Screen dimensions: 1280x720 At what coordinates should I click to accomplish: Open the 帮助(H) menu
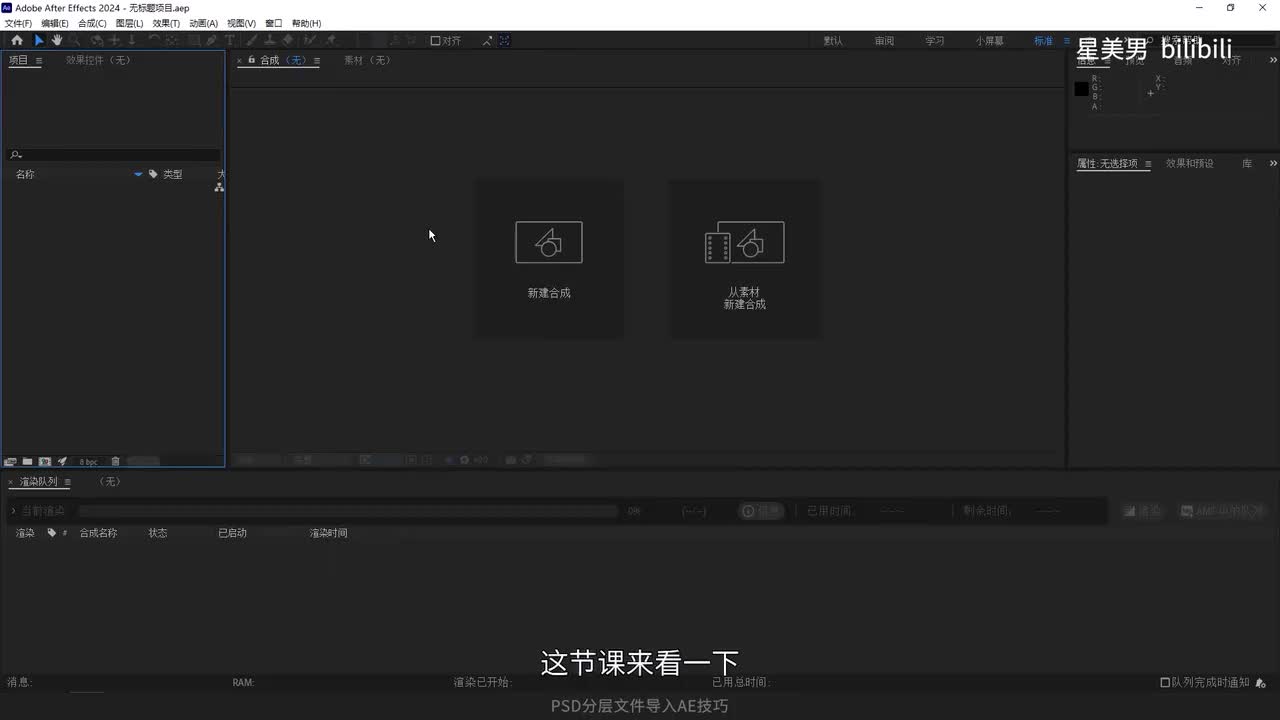pos(306,23)
